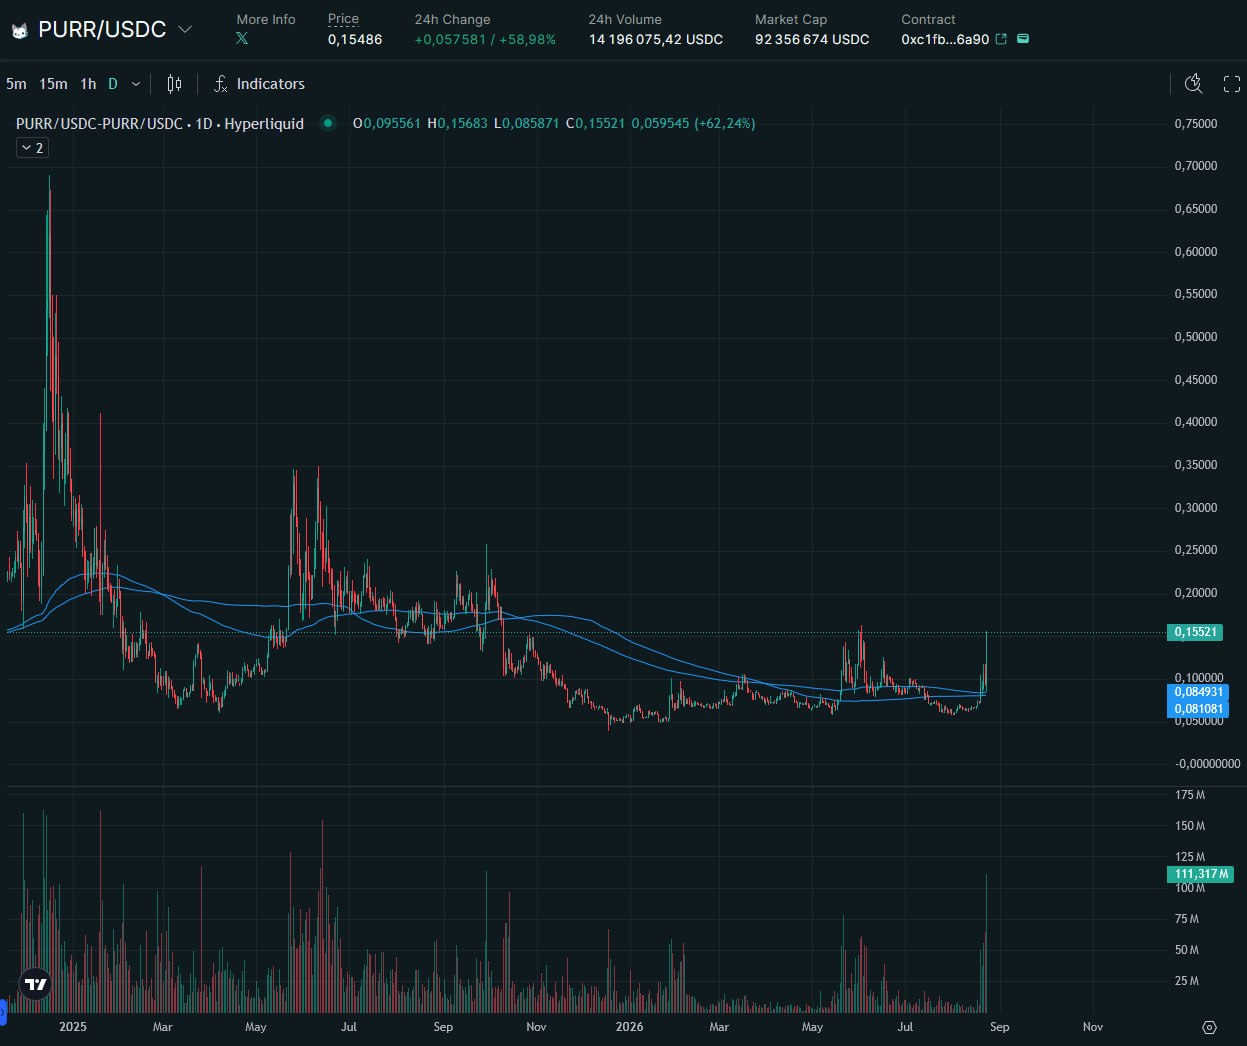Click the 2026 label on the time axis
The image size is (1247, 1046).
630,1027
